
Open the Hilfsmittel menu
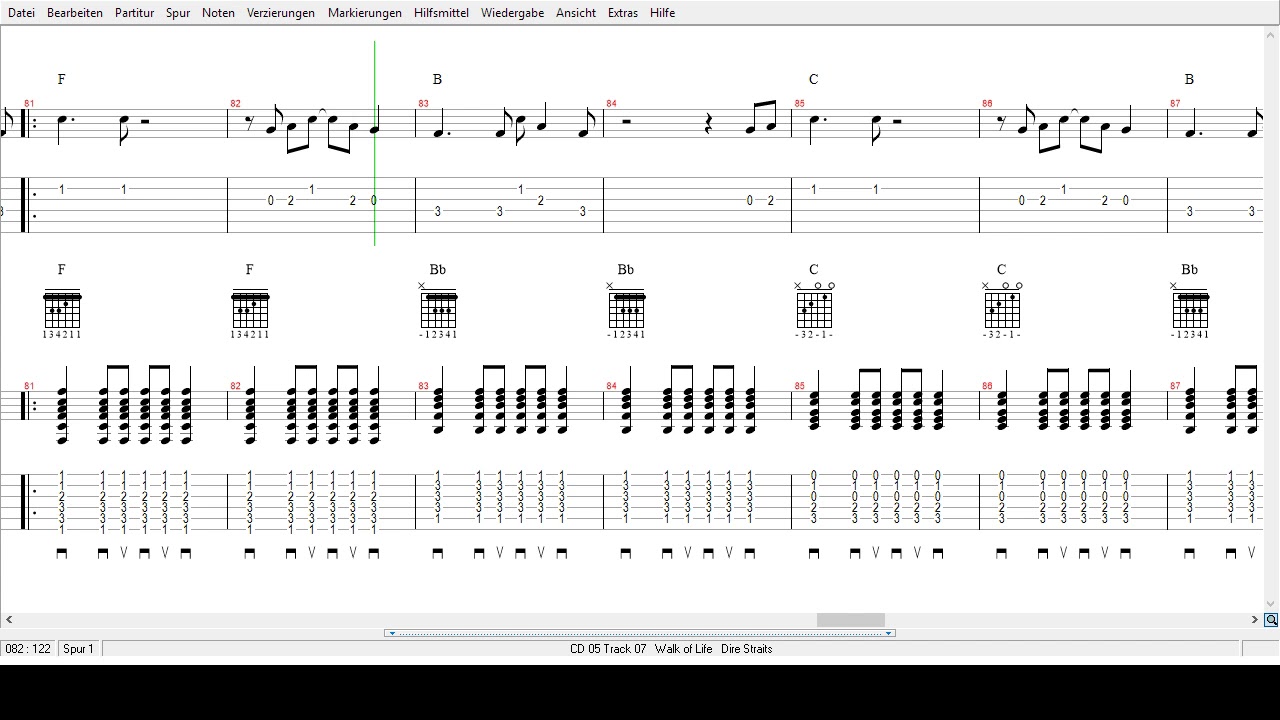(x=441, y=13)
